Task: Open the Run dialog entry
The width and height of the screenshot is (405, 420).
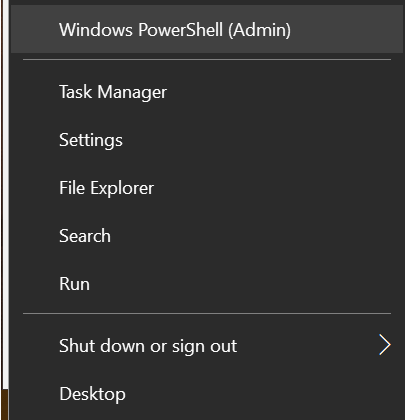Action: click(x=207, y=284)
